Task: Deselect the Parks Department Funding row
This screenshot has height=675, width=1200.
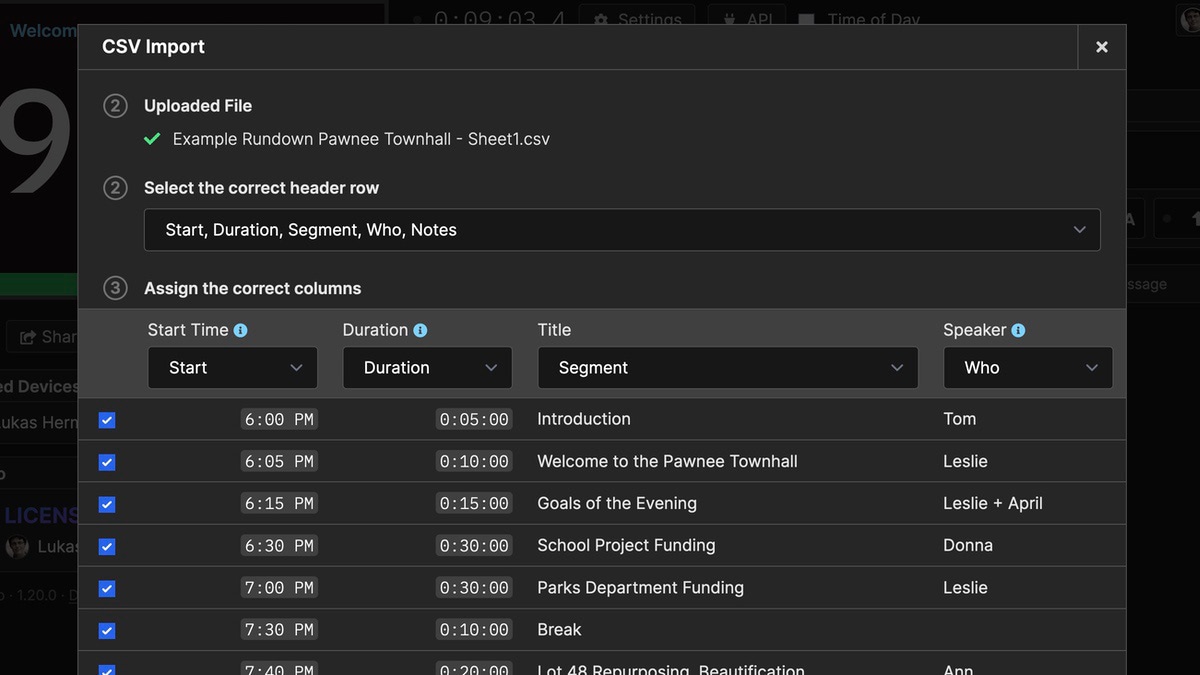Action: pyautogui.click(x=106, y=588)
